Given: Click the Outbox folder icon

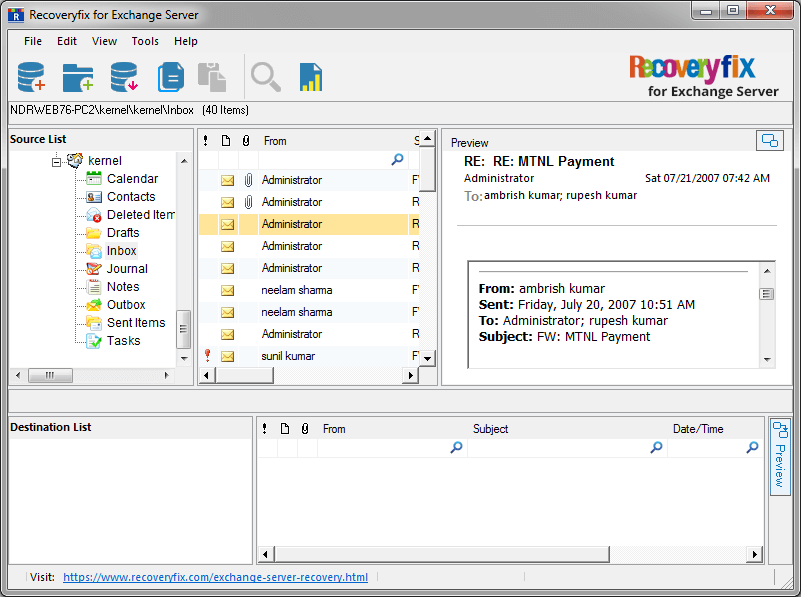Looking at the screenshot, I should (94, 305).
